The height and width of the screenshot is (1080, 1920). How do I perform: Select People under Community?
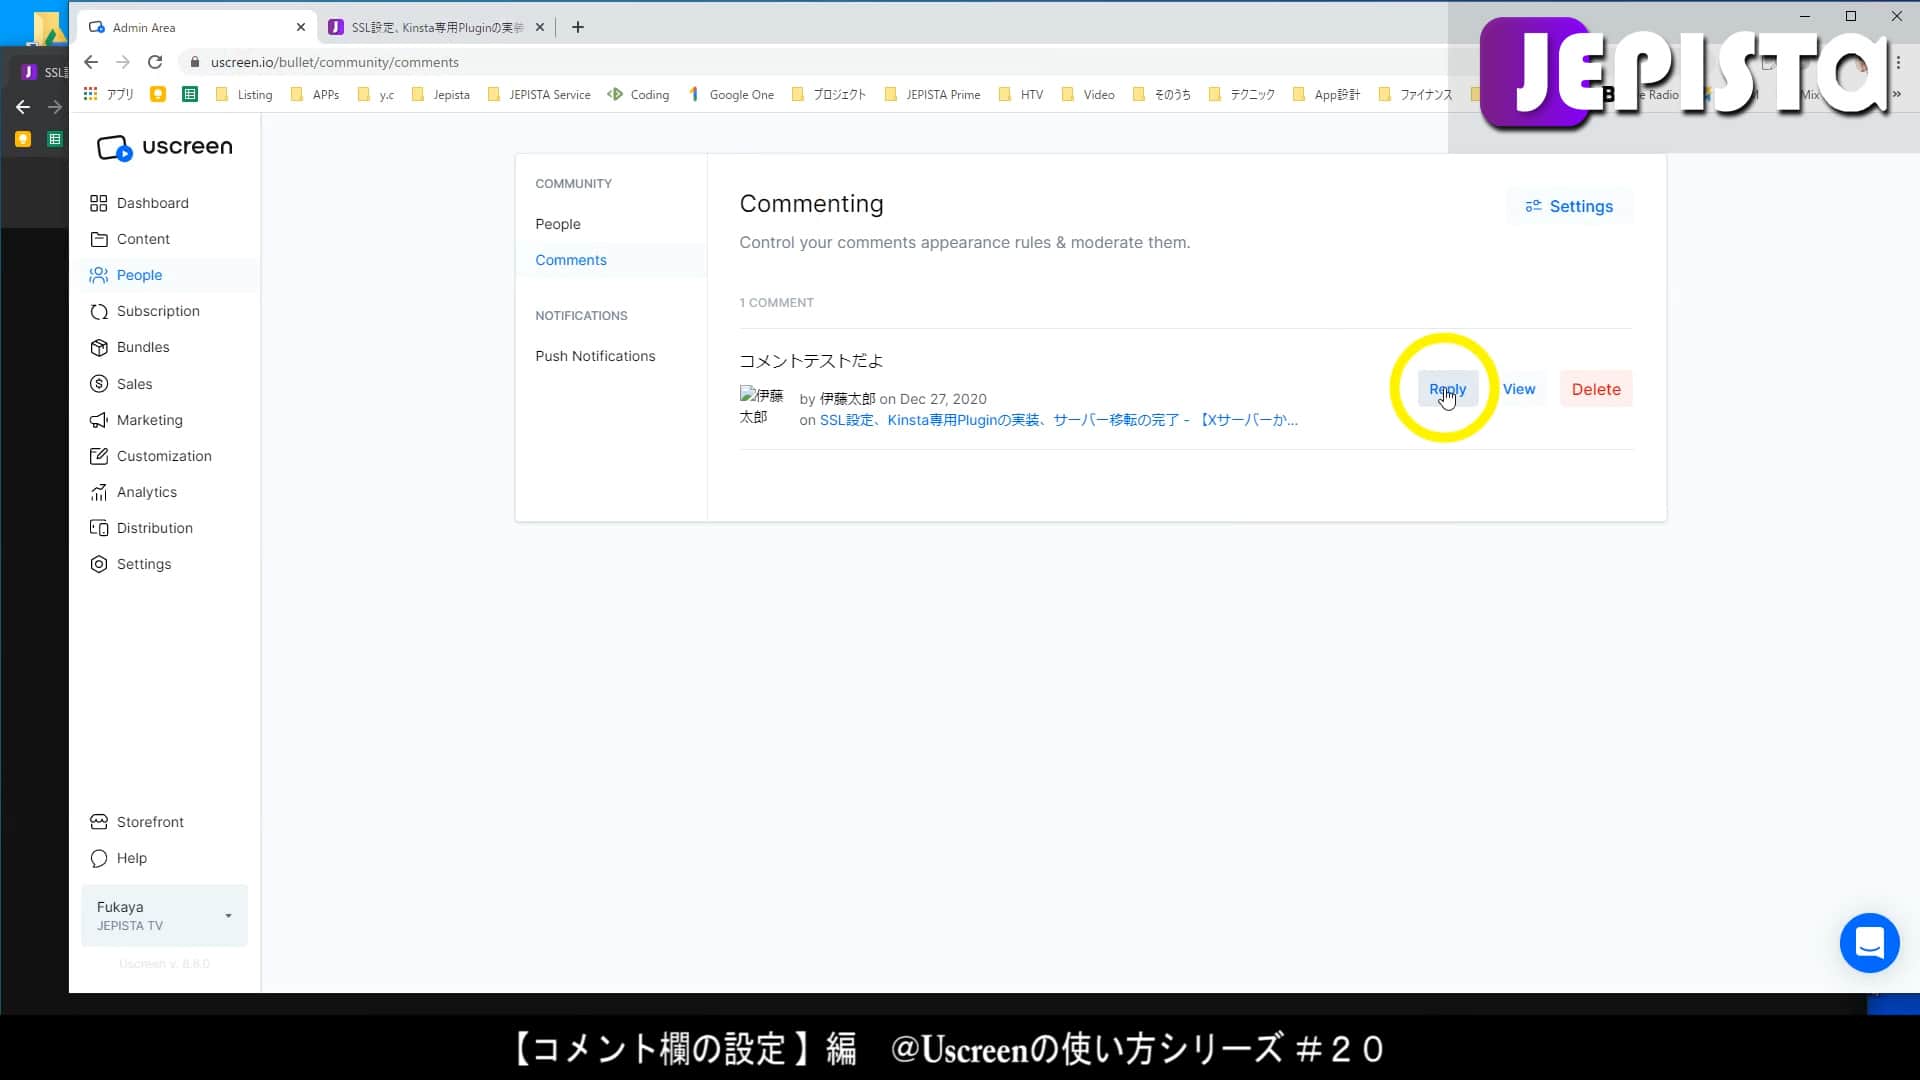coord(558,224)
